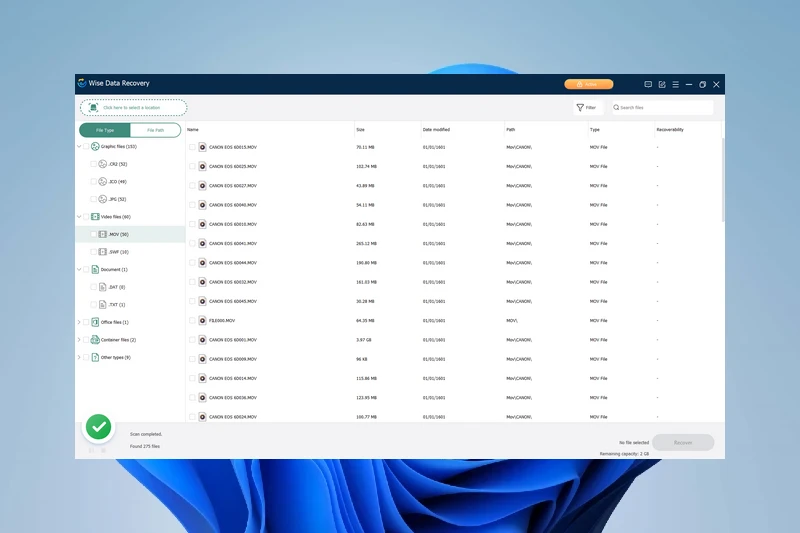Click the Other types question-mark icon
The width and height of the screenshot is (800, 533).
95,358
